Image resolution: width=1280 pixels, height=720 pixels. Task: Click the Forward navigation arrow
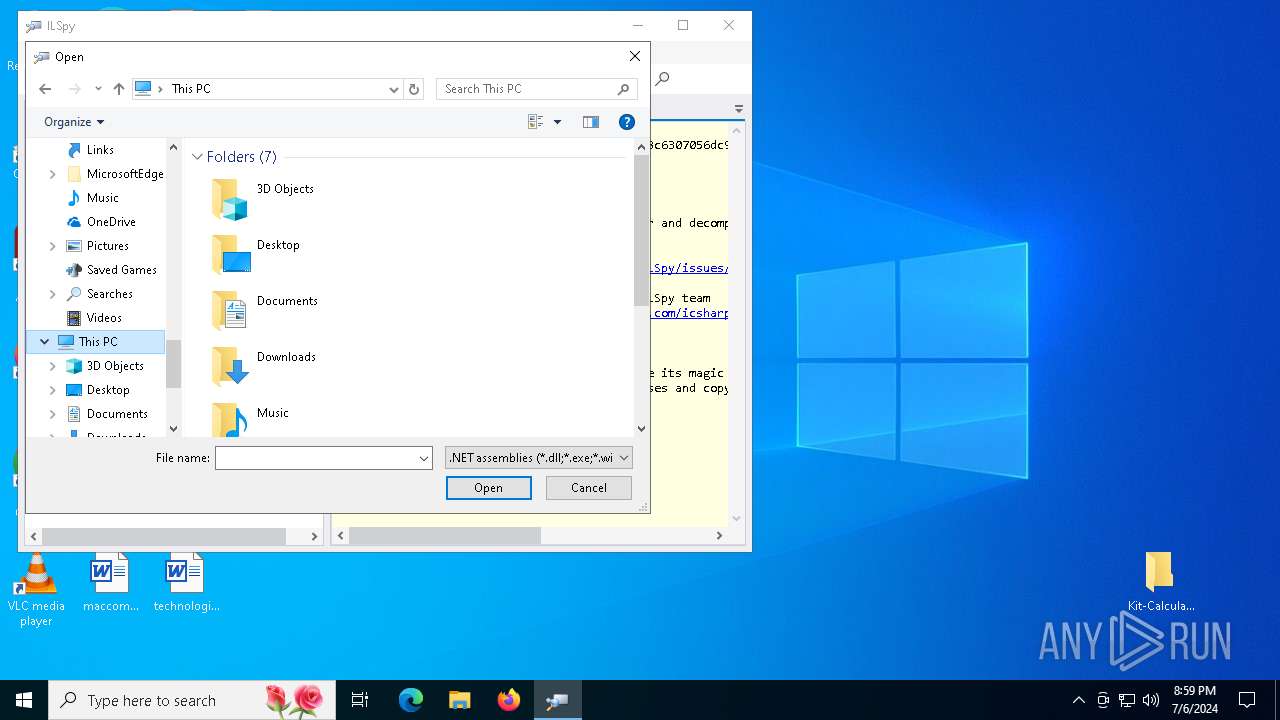(74, 89)
